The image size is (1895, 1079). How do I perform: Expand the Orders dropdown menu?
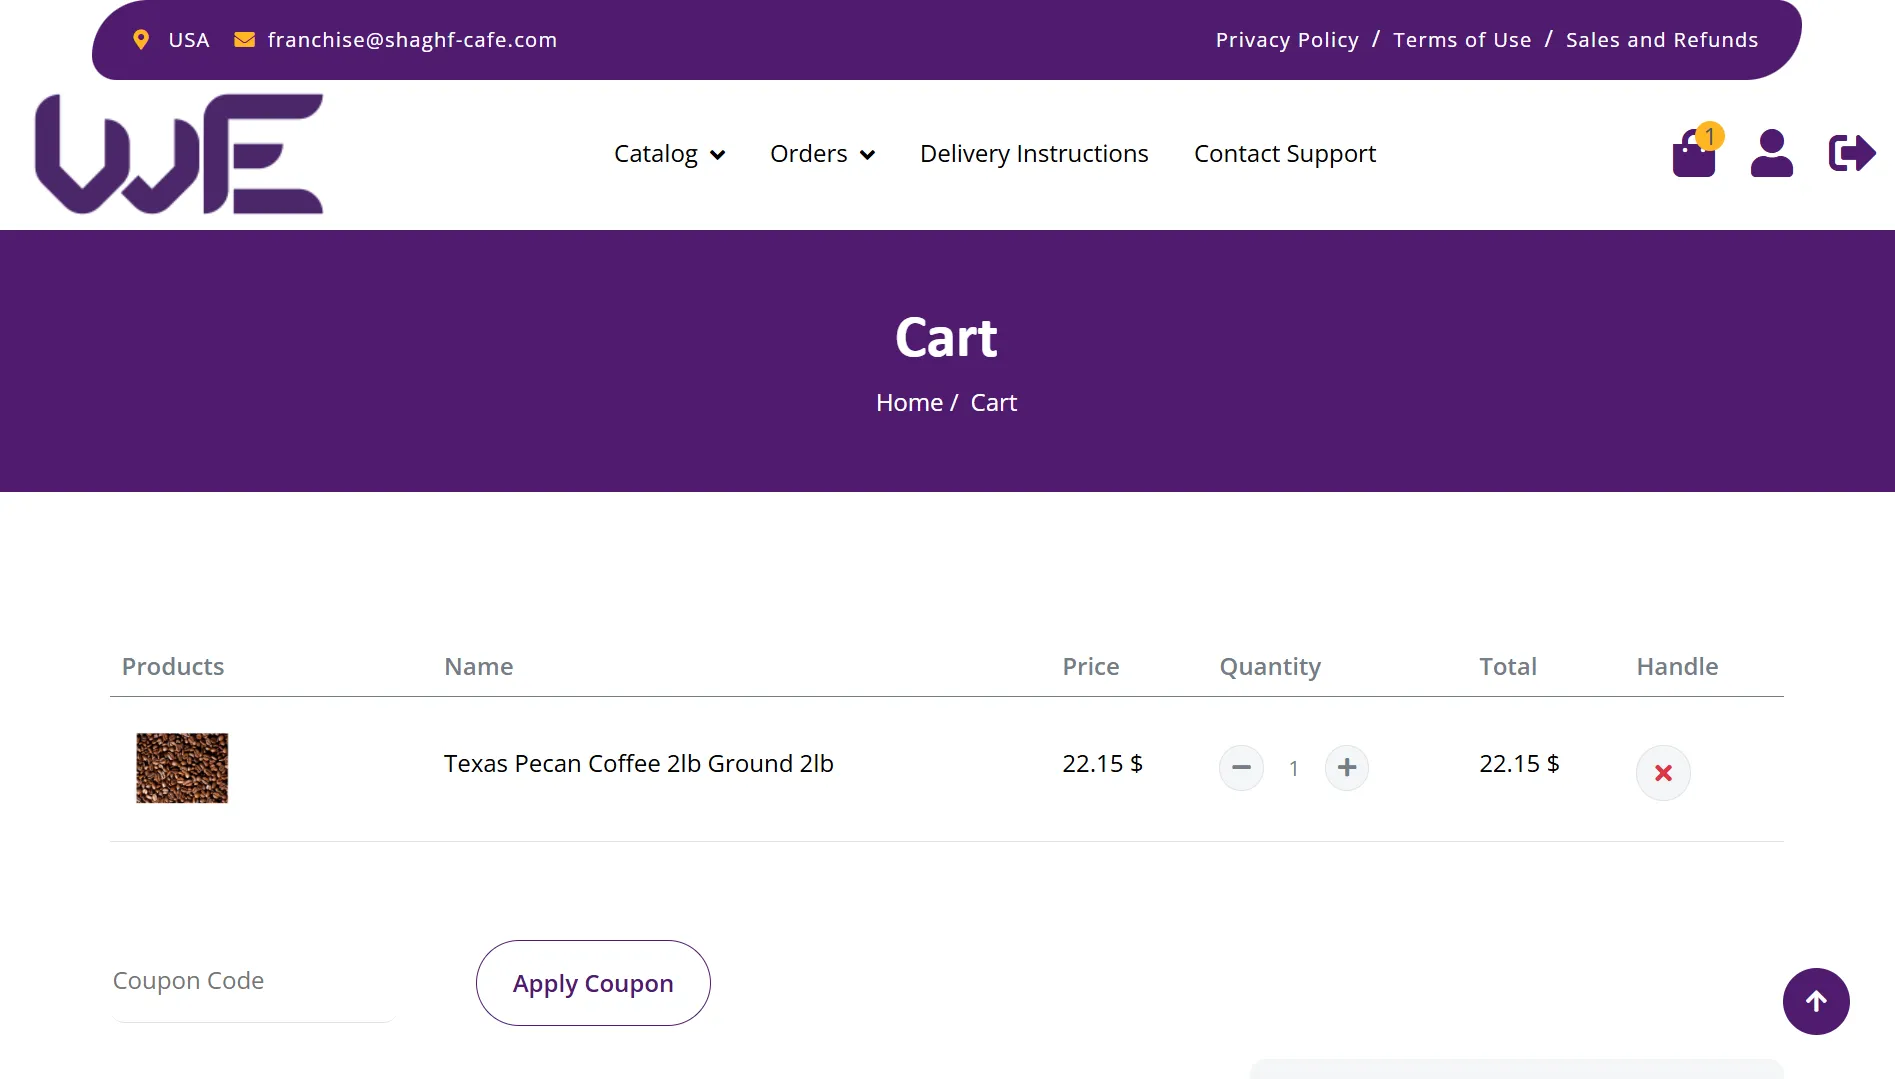point(822,154)
